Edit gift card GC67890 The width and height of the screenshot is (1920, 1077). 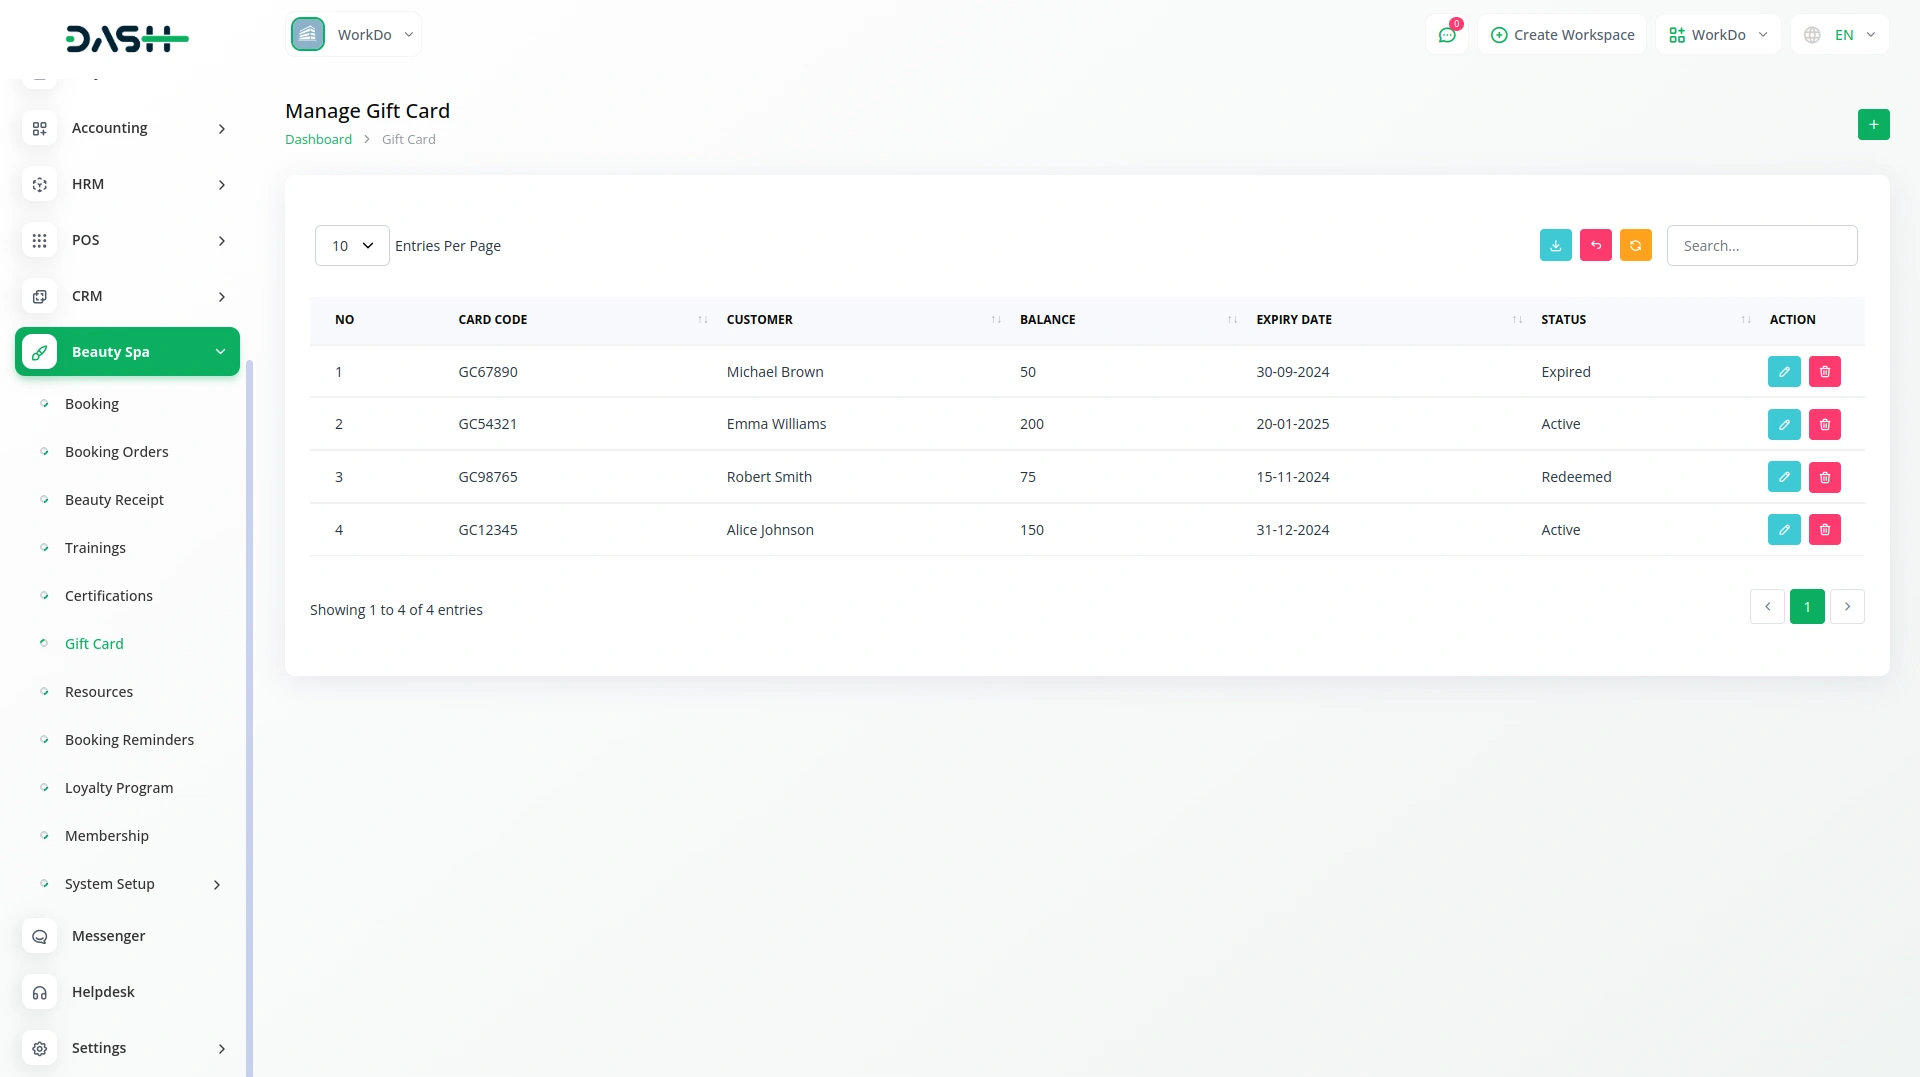pos(1783,372)
